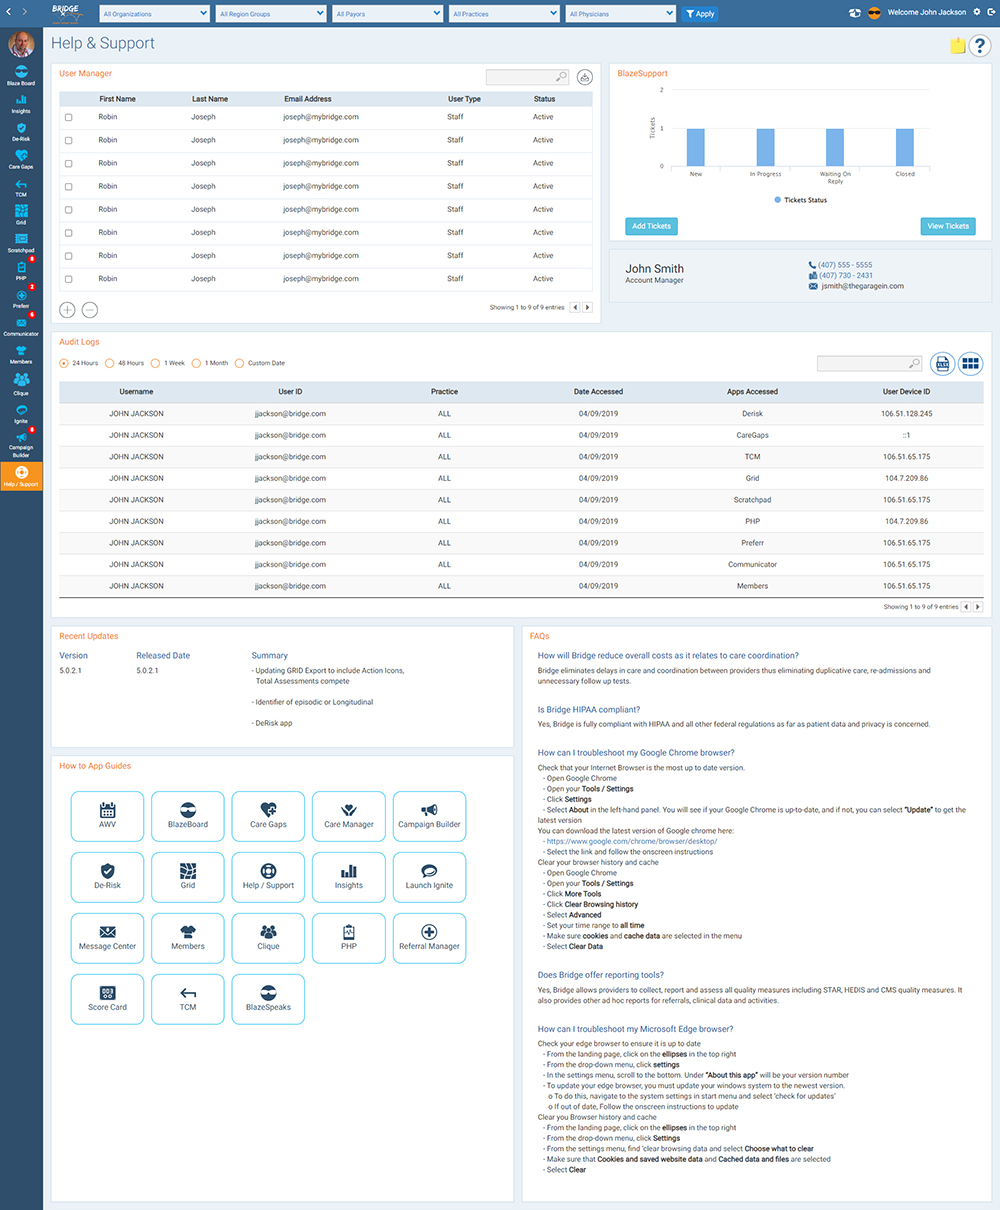Open PHP in the sidebar menu
Image resolution: width=1000 pixels, height=1210 pixels.
click(21, 270)
